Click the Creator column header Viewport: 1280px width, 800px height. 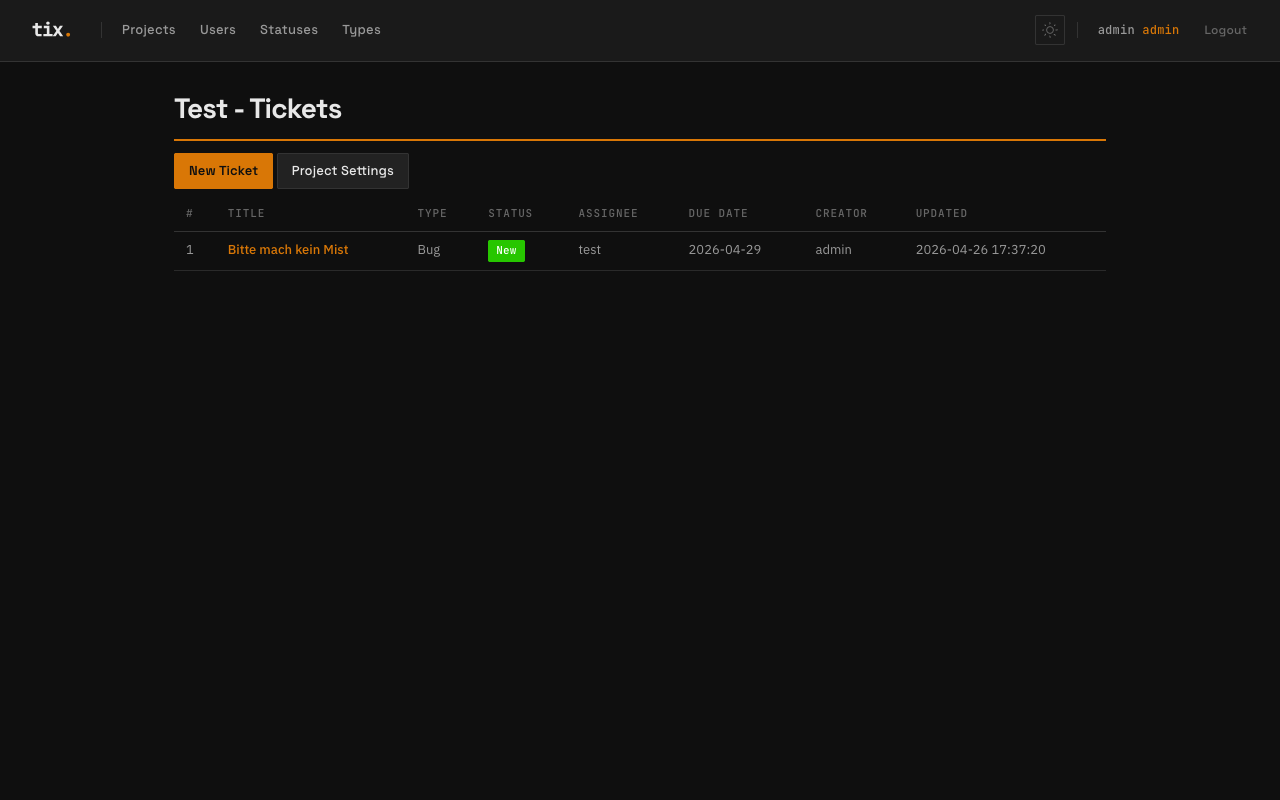(841, 213)
